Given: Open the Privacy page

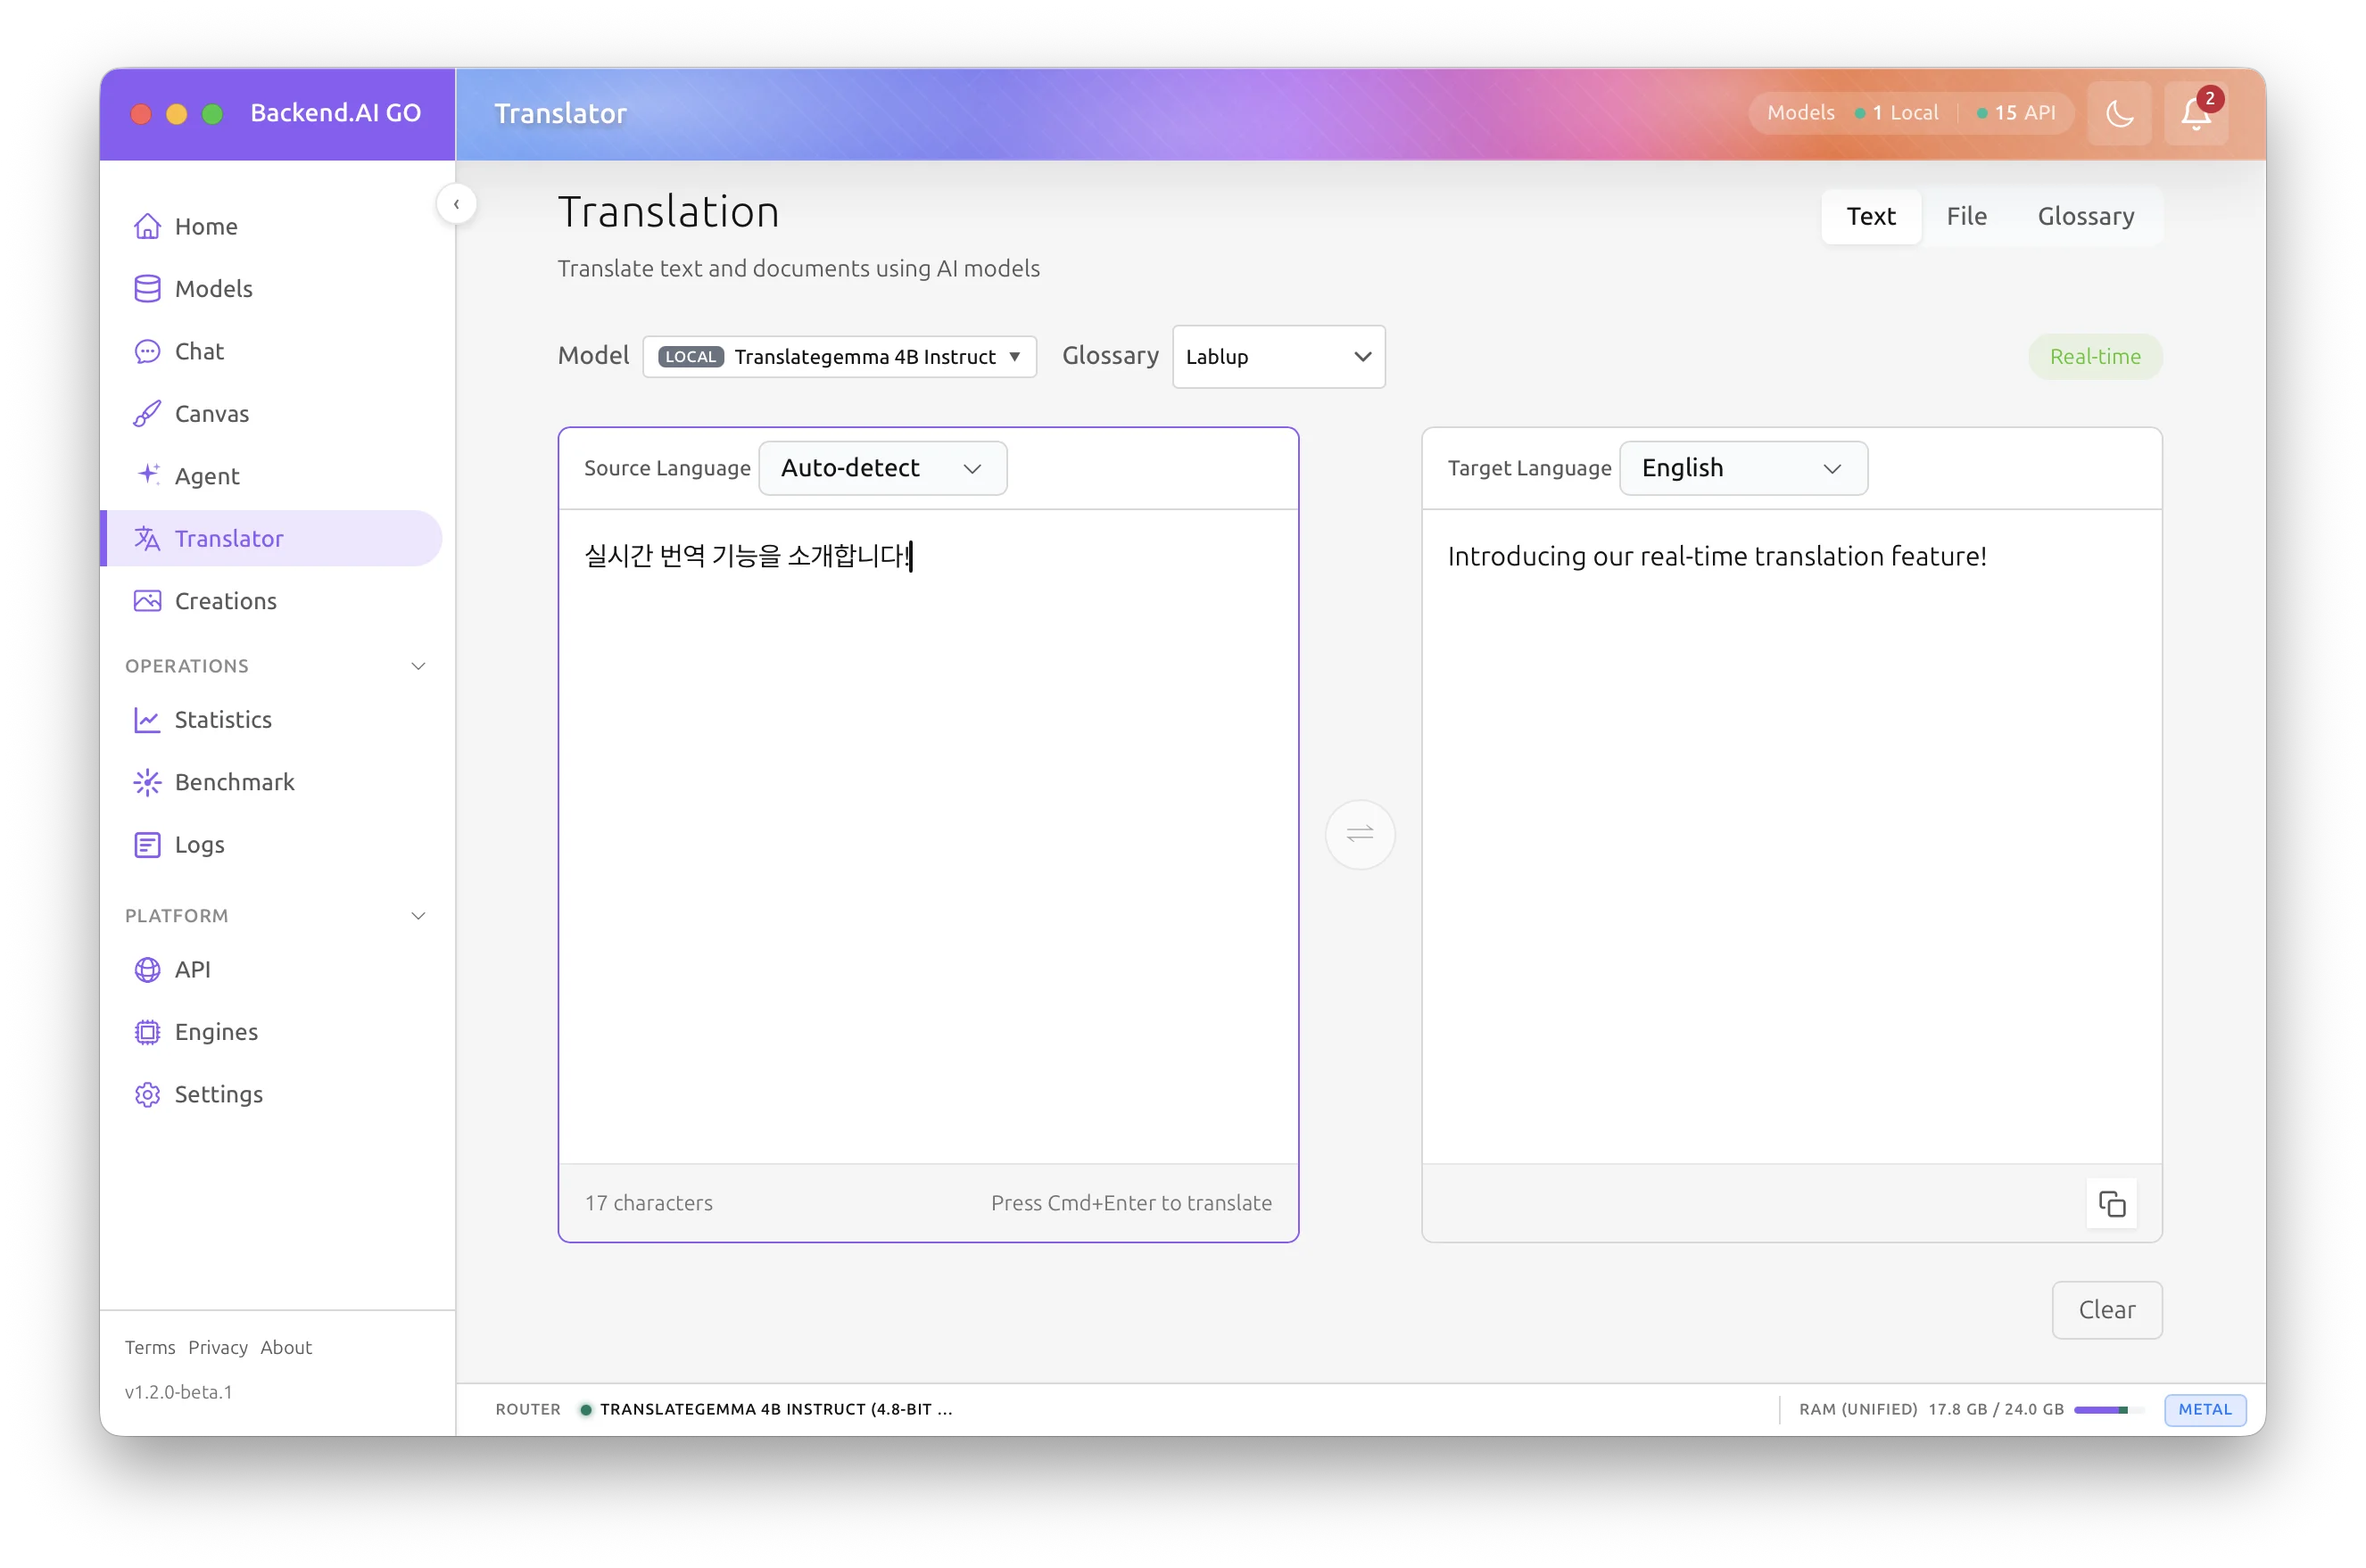Looking at the screenshot, I should (218, 1347).
